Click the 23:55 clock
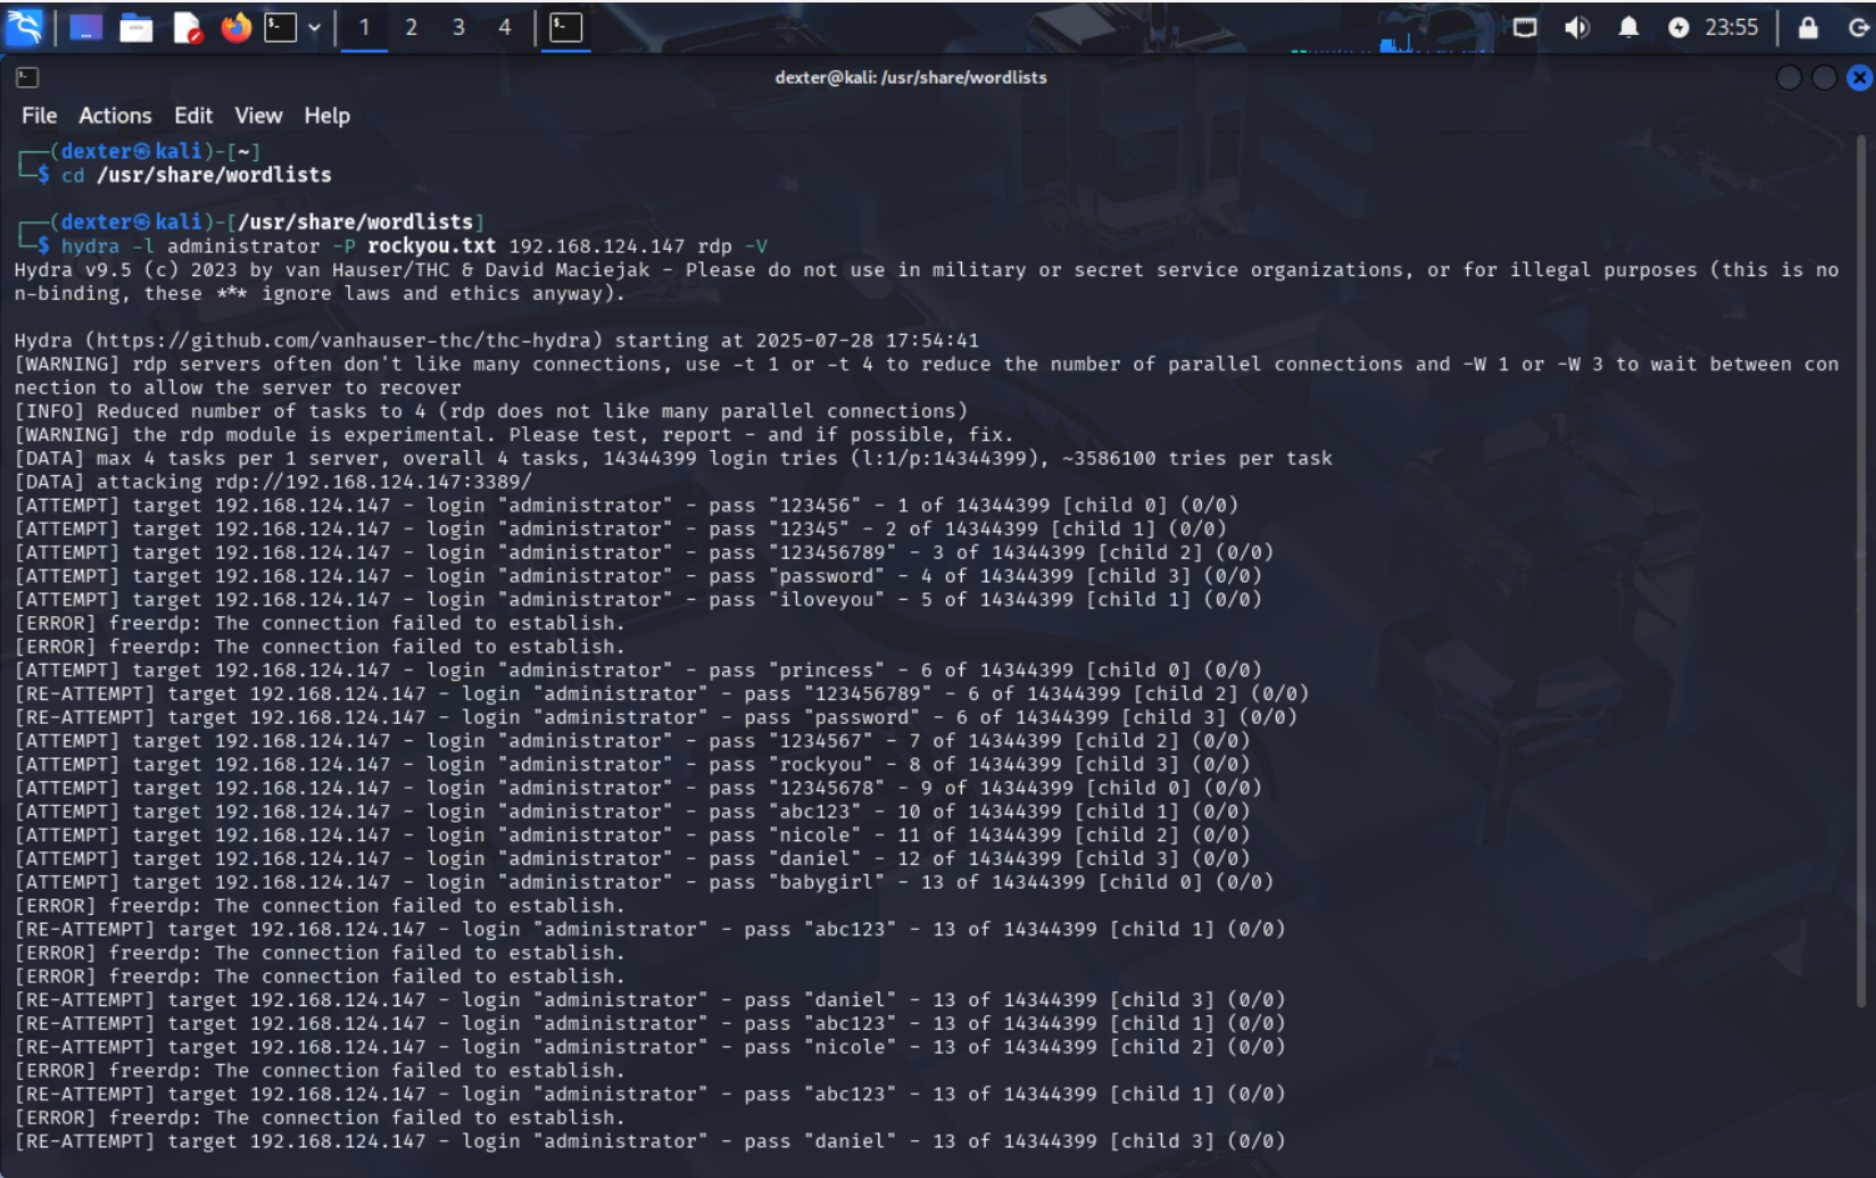The height and width of the screenshot is (1178, 1876). coord(1732,27)
